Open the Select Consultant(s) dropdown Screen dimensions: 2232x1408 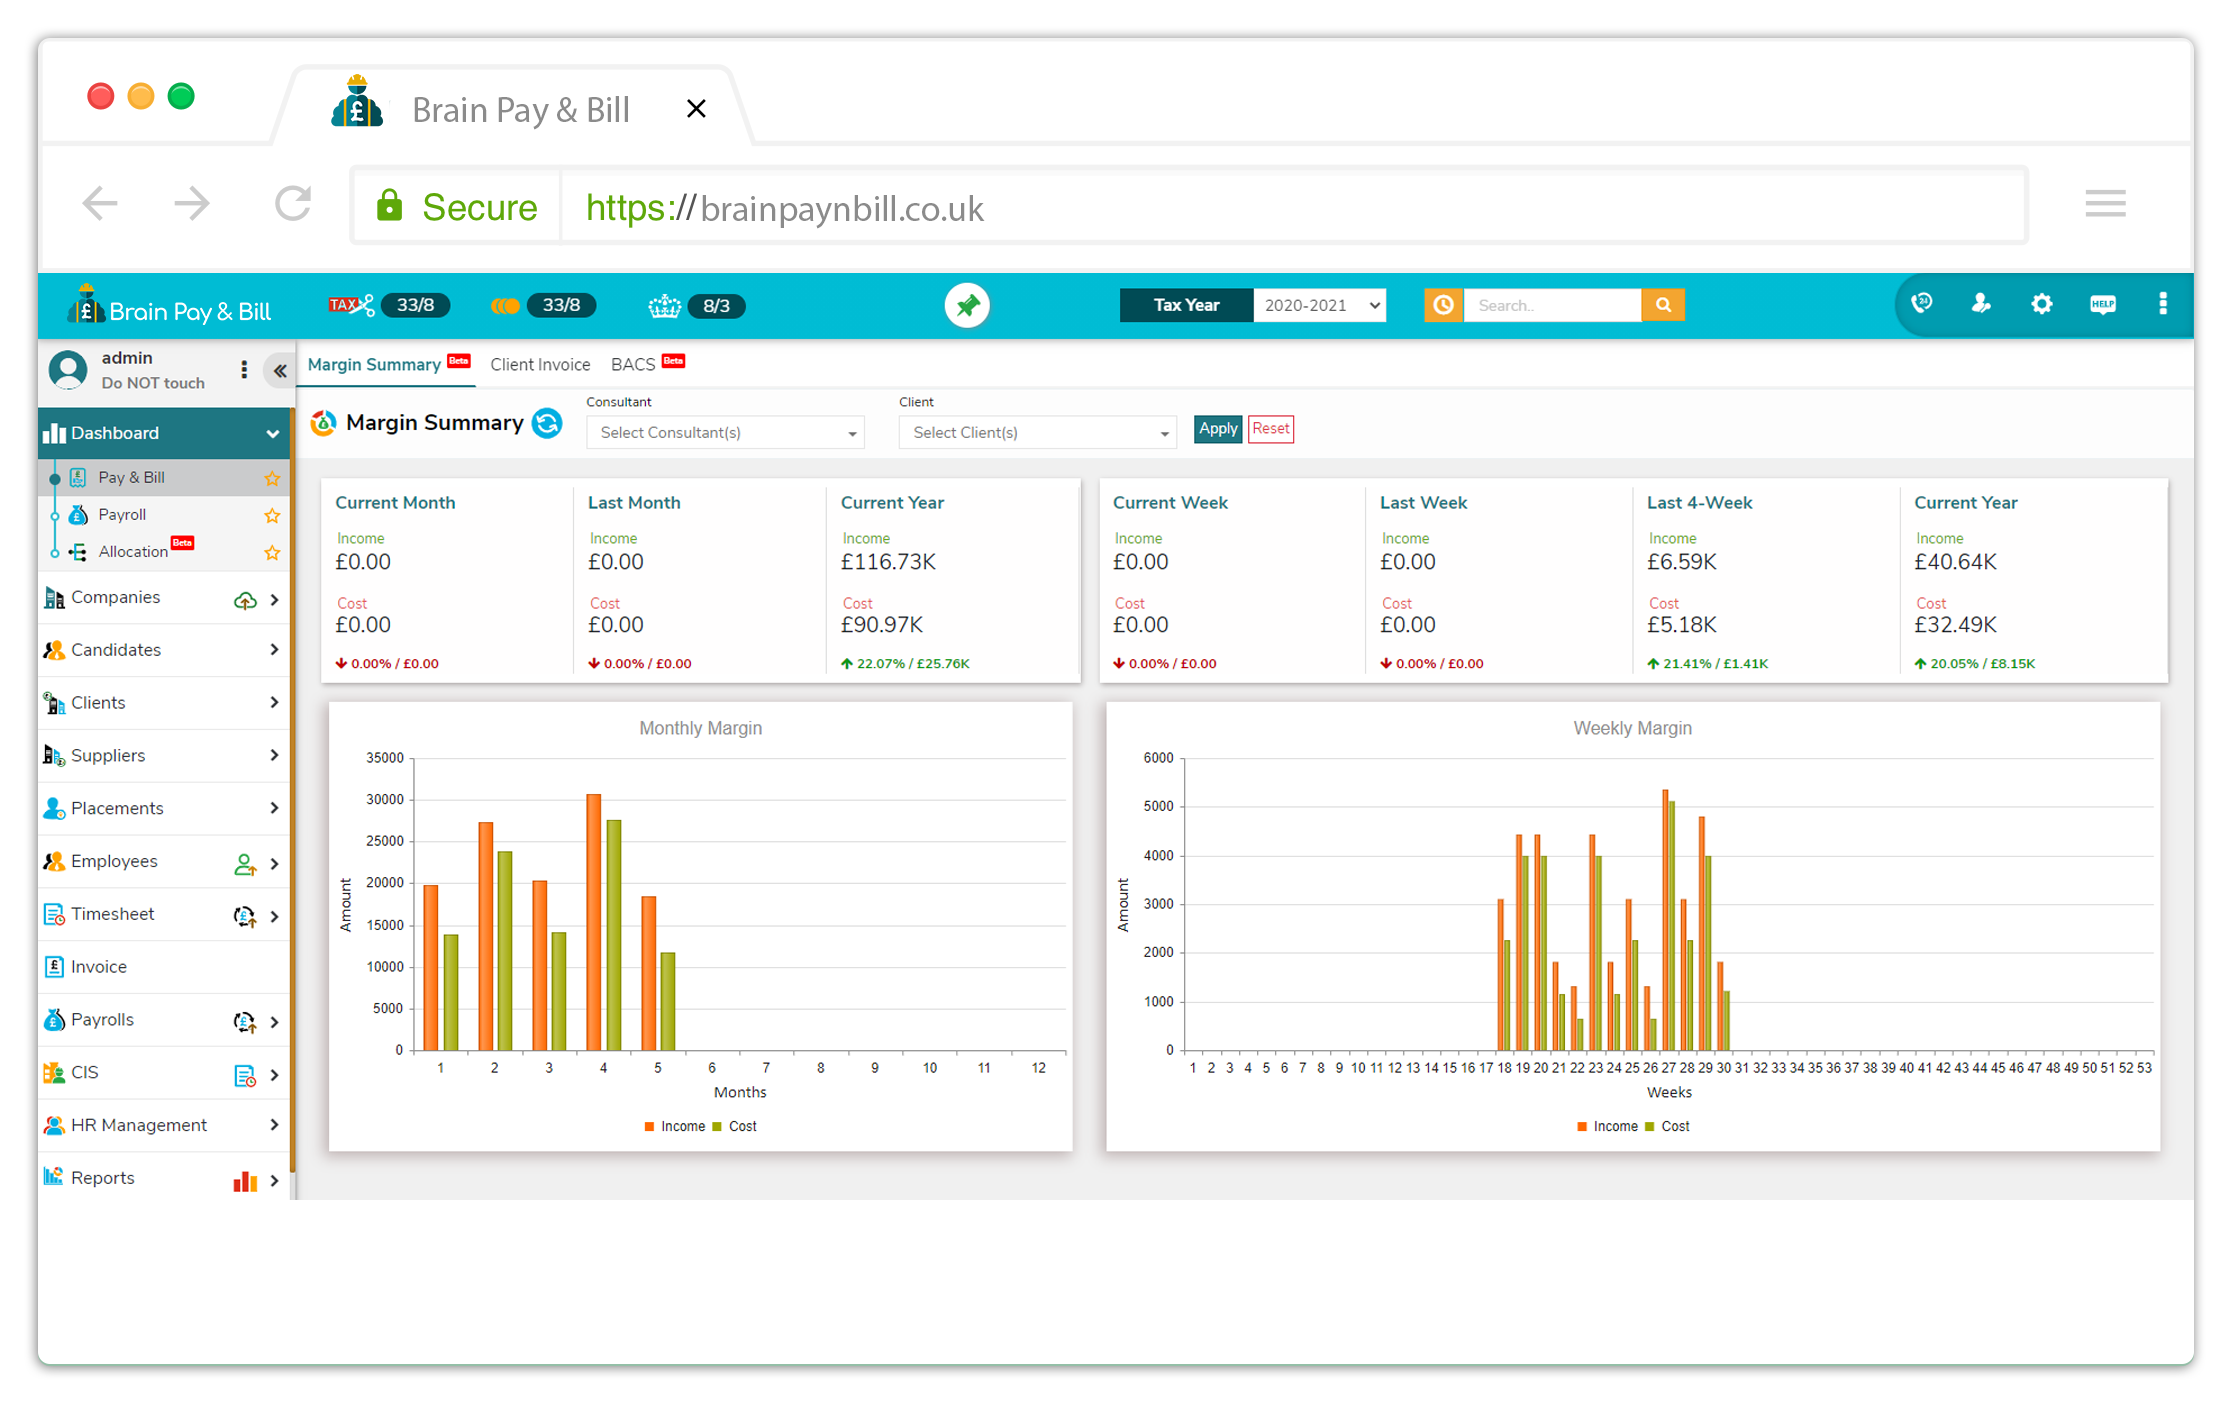pos(725,432)
